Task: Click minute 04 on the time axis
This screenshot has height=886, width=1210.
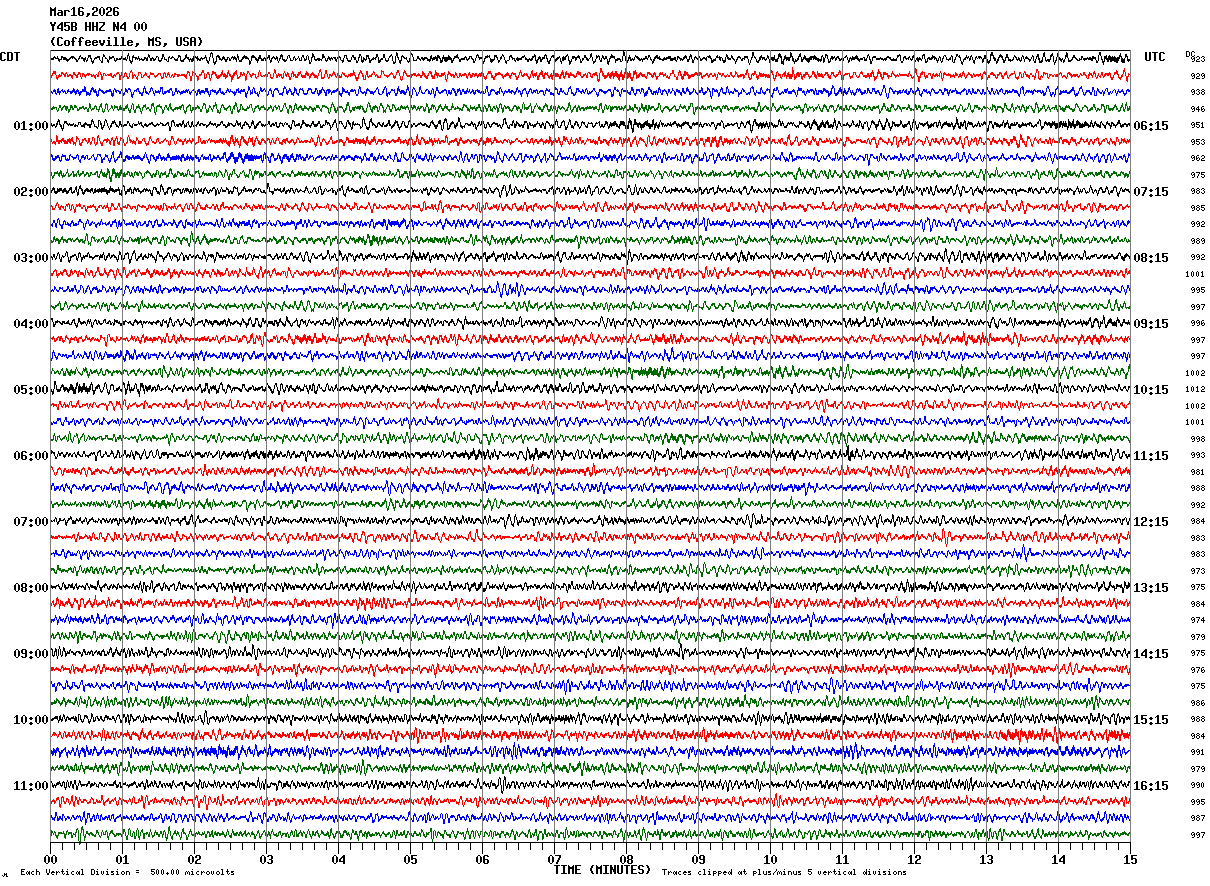Action: [x=338, y=859]
